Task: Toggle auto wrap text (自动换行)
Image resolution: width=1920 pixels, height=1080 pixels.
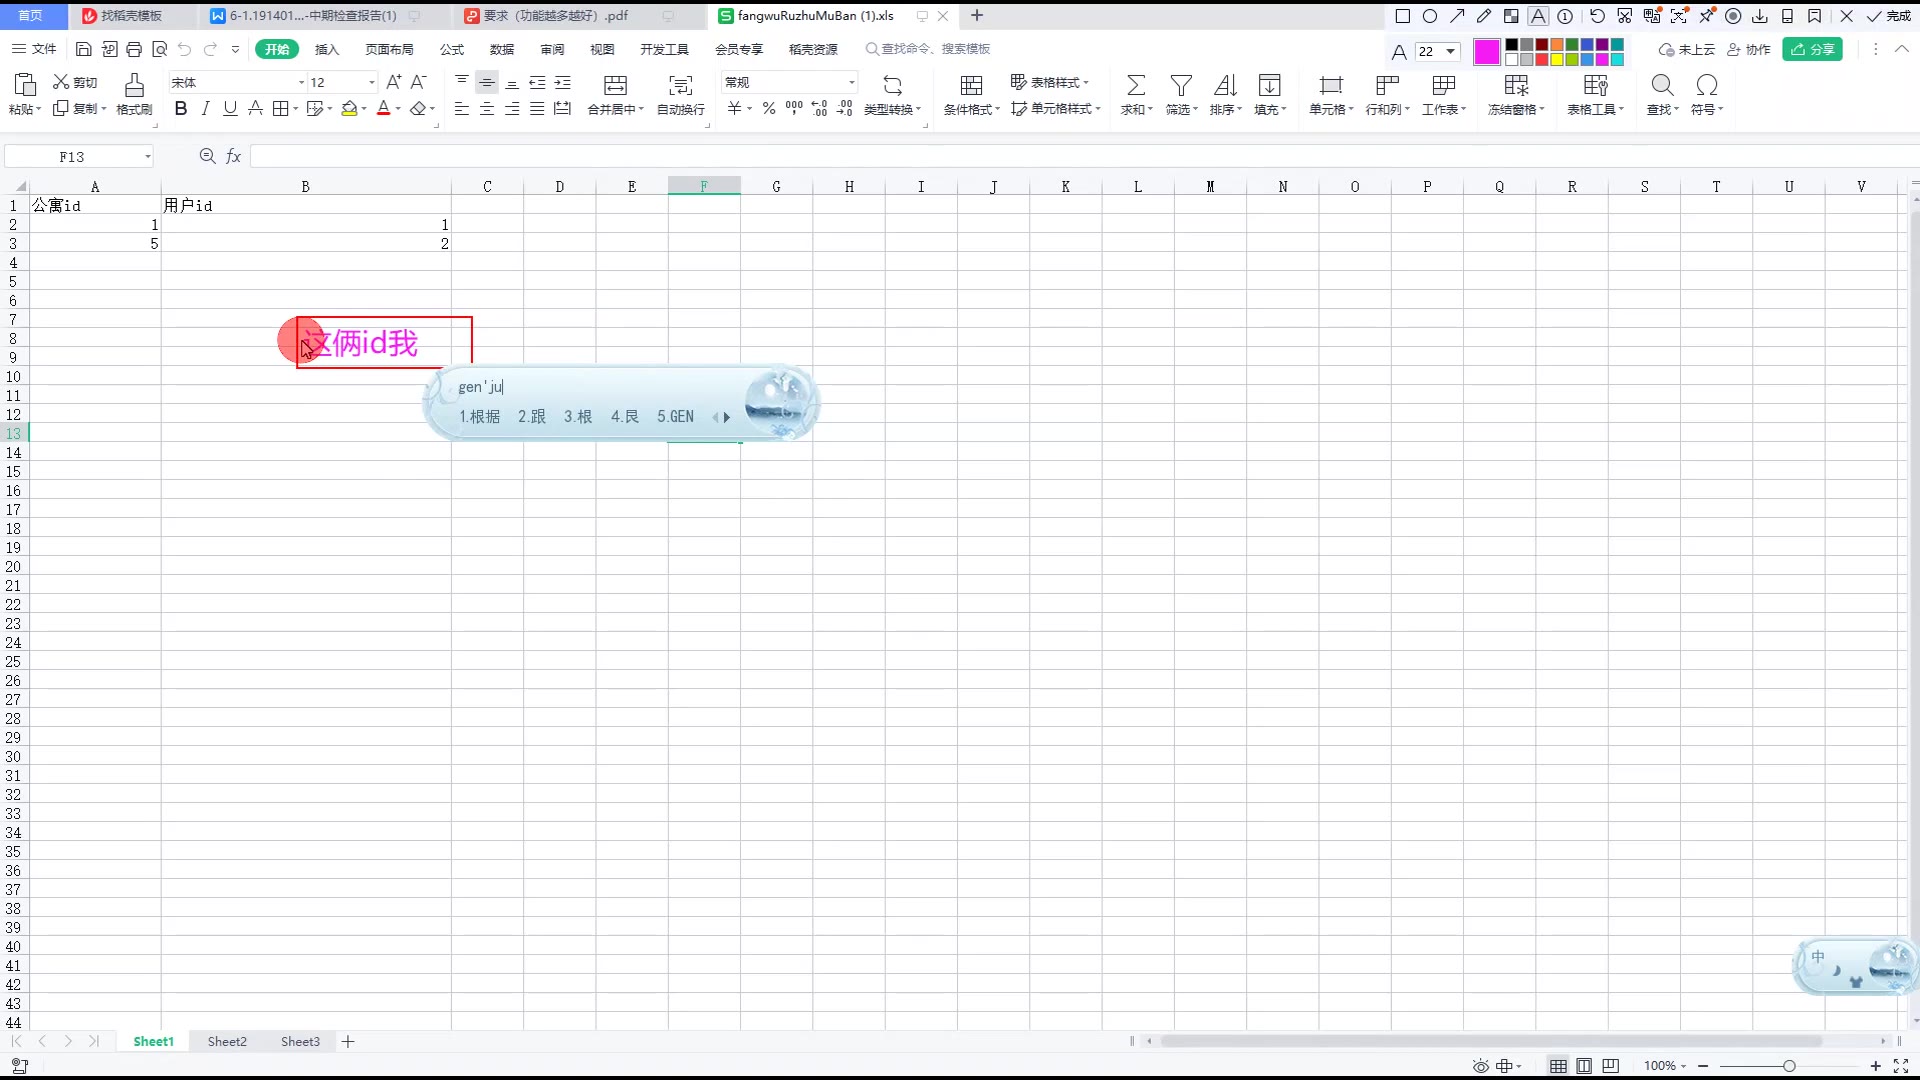Action: coord(680,85)
